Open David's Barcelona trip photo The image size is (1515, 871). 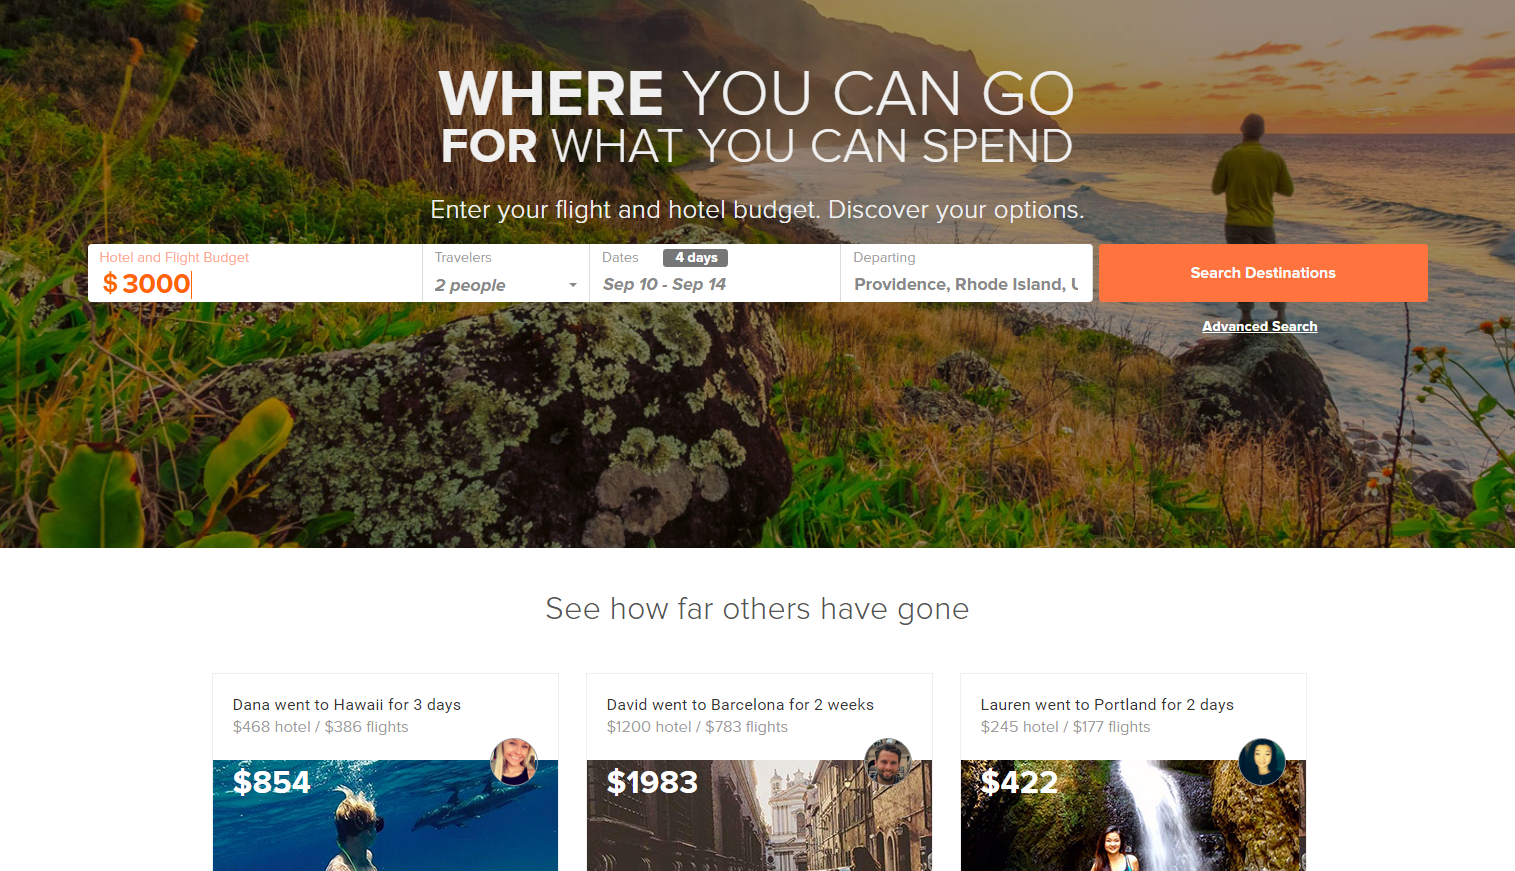click(759, 815)
